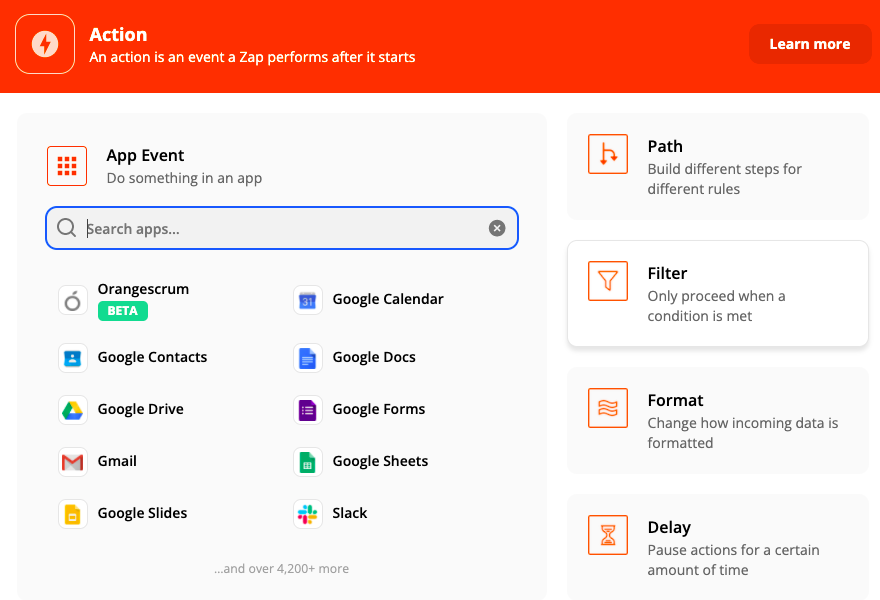Select the Google Calendar icon
The image size is (880, 600).
point(308,300)
